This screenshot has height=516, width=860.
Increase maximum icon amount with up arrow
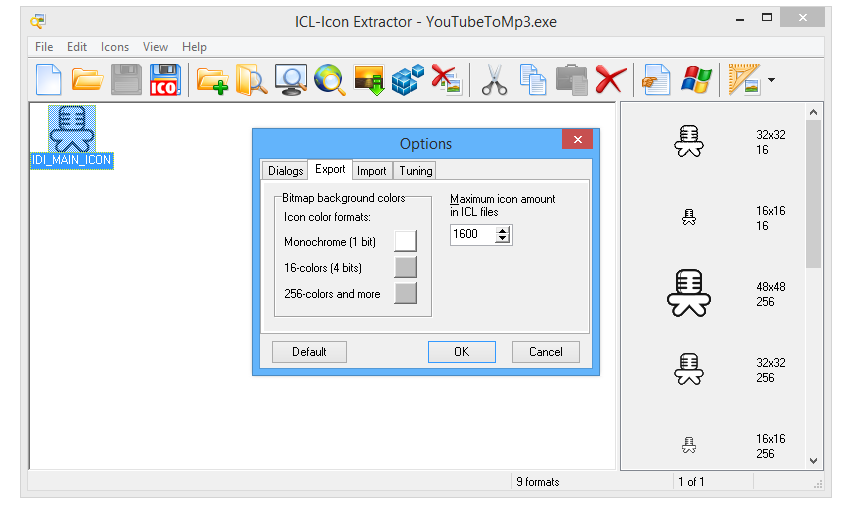(502, 230)
